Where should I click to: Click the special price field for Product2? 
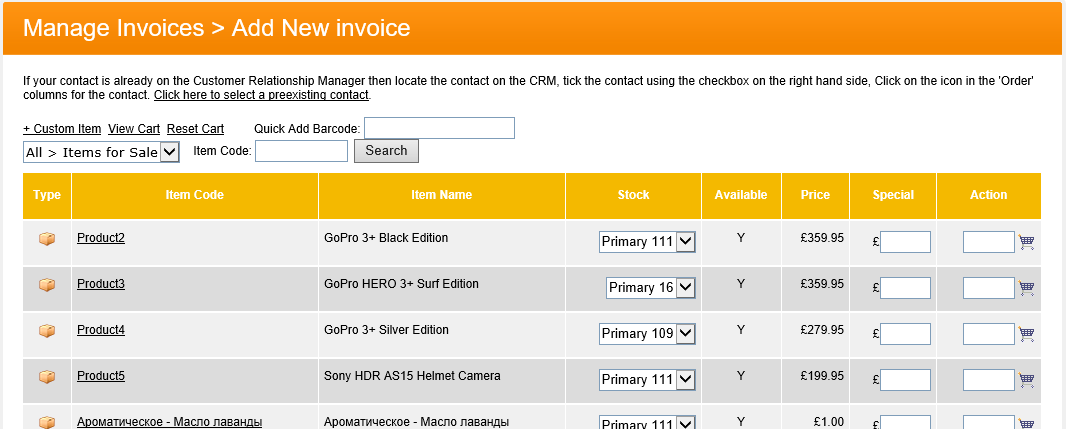coord(905,242)
